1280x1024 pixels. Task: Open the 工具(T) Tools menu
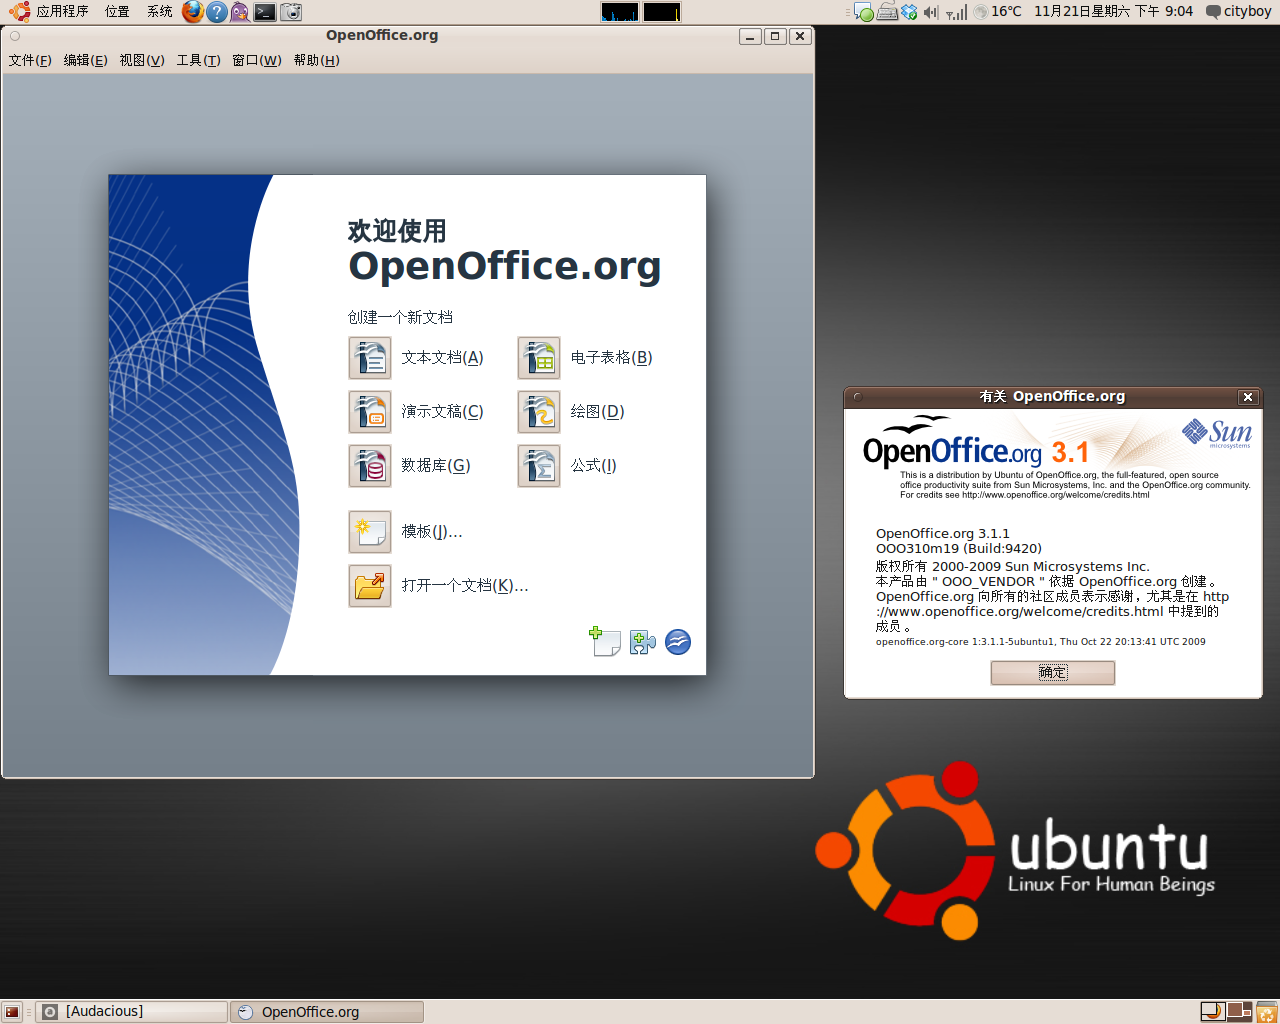[199, 60]
